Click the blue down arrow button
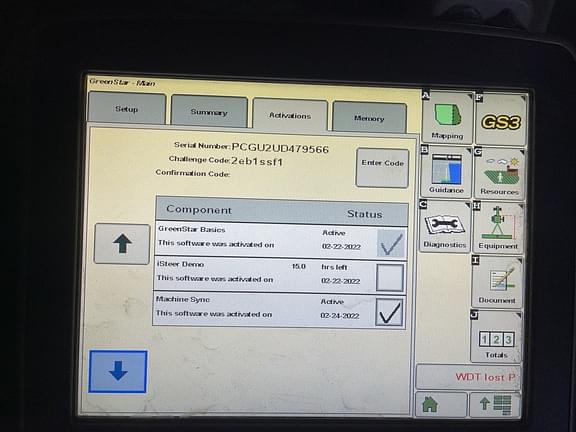Image resolution: width=576 pixels, height=432 pixels. (118, 371)
